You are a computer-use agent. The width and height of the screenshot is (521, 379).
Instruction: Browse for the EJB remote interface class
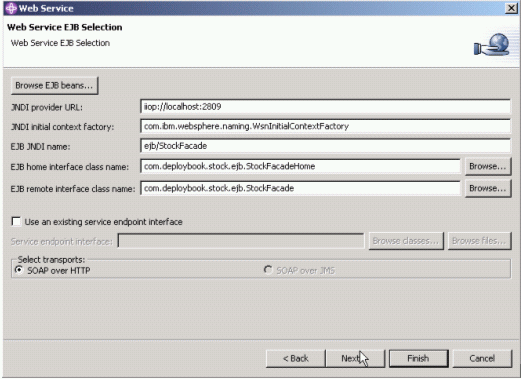pos(488,188)
